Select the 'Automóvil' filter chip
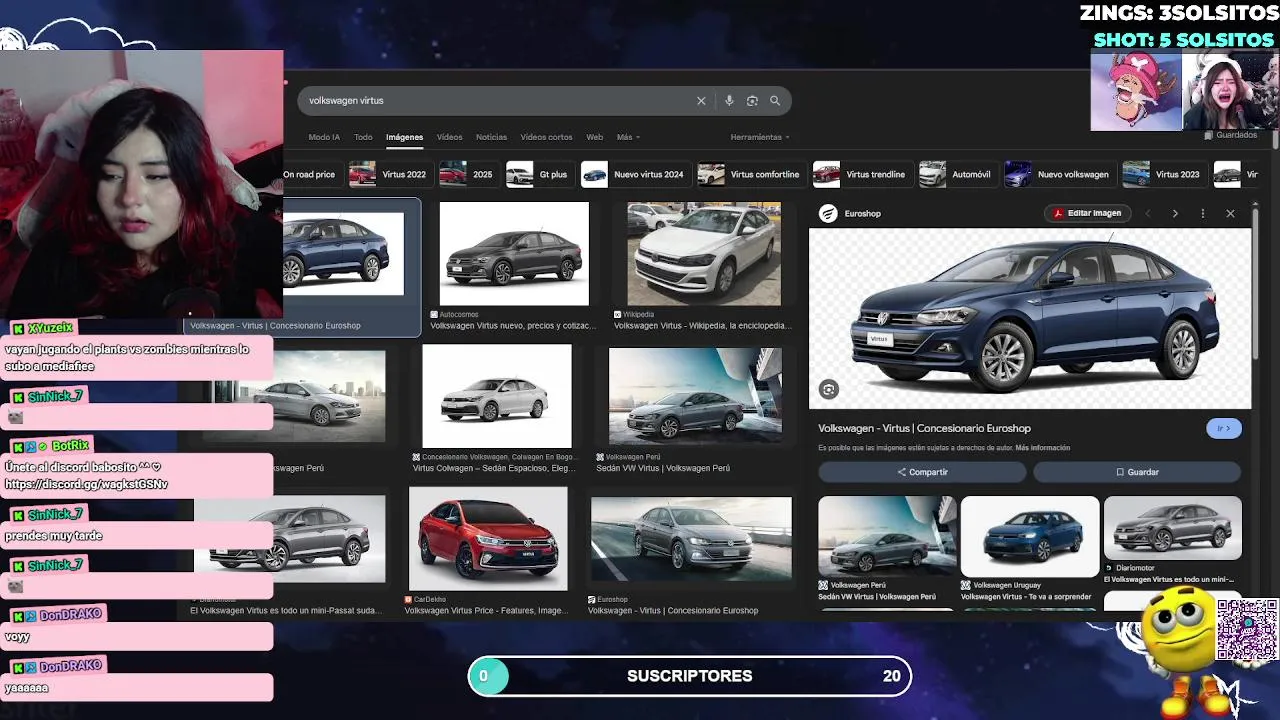Screen dimensions: 1280x720 coord(956,174)
